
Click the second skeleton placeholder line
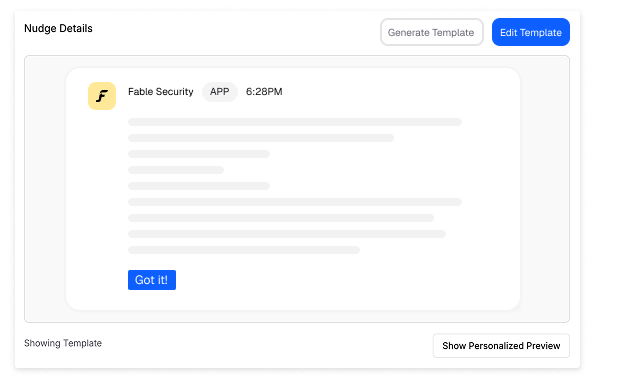261,138
